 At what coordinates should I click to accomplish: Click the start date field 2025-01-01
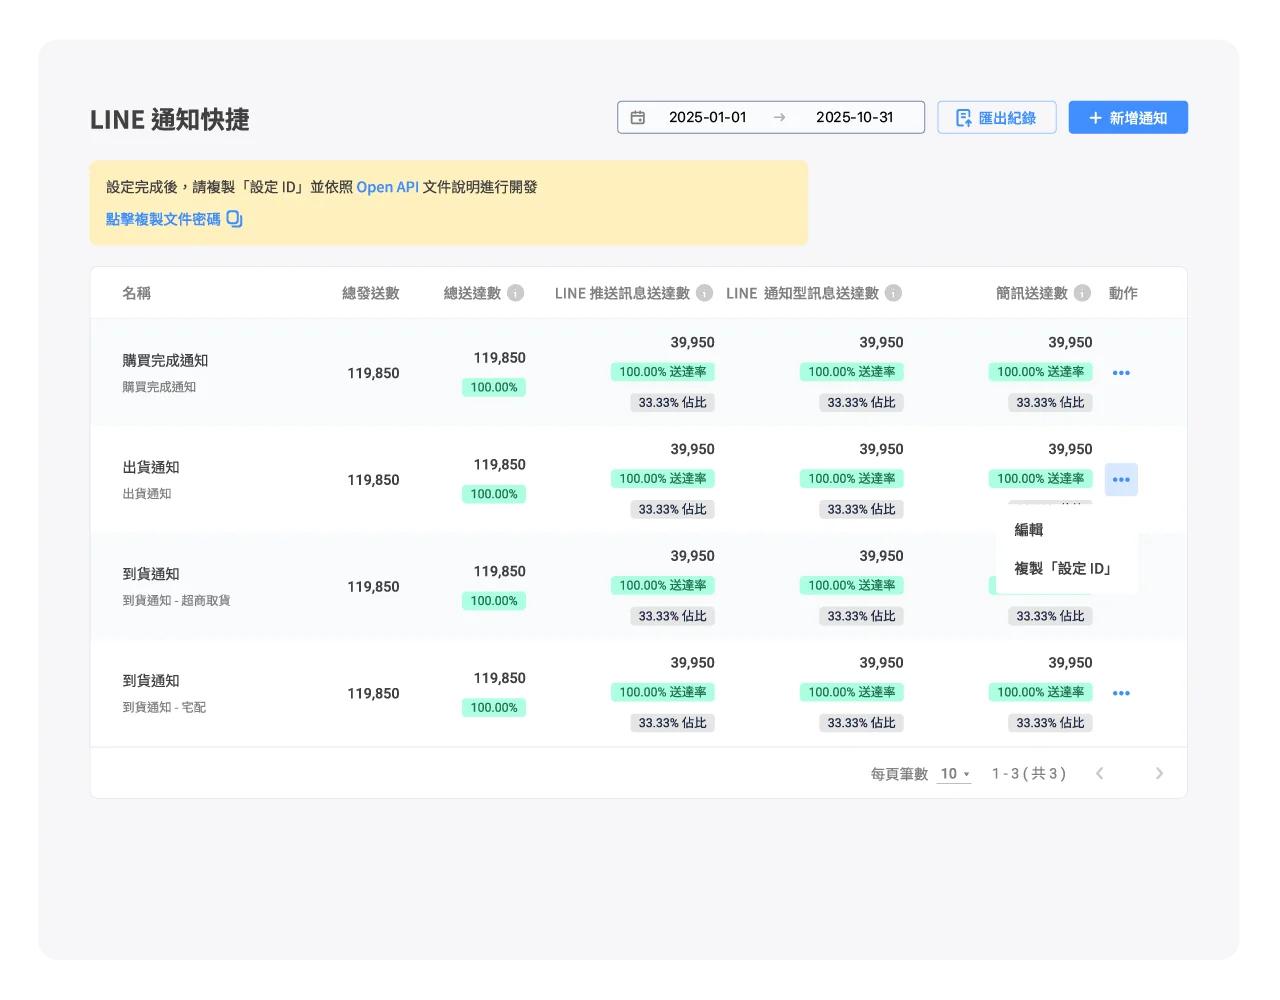pyautogui.click(x=707, y=117)
